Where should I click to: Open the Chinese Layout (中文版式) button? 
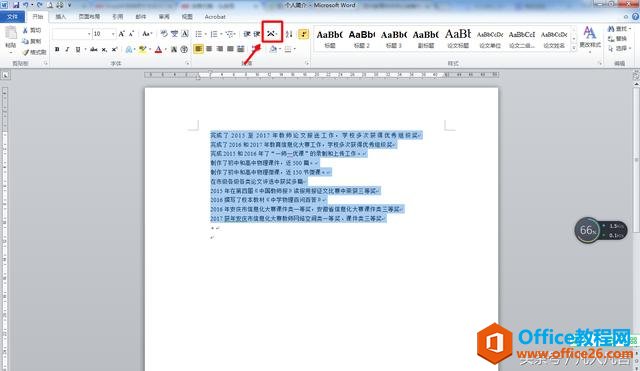point(272,34)
